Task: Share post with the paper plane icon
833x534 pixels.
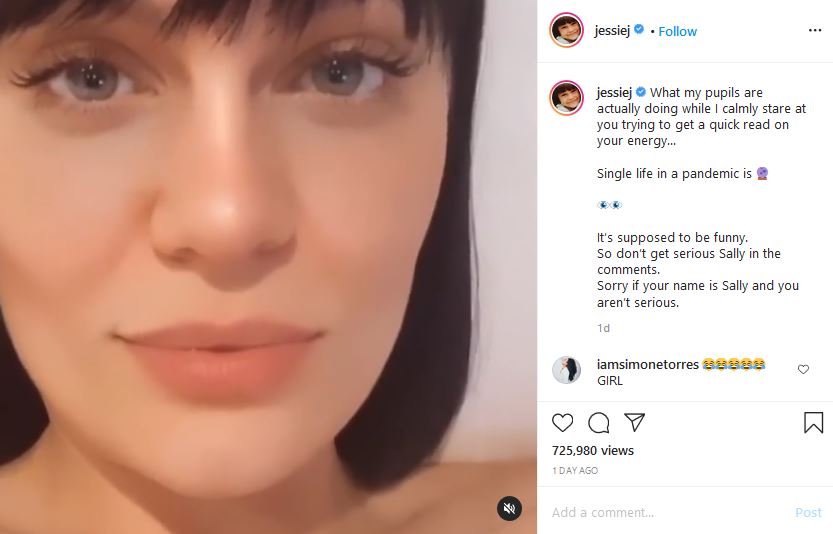Action: (x=634, y=422)
